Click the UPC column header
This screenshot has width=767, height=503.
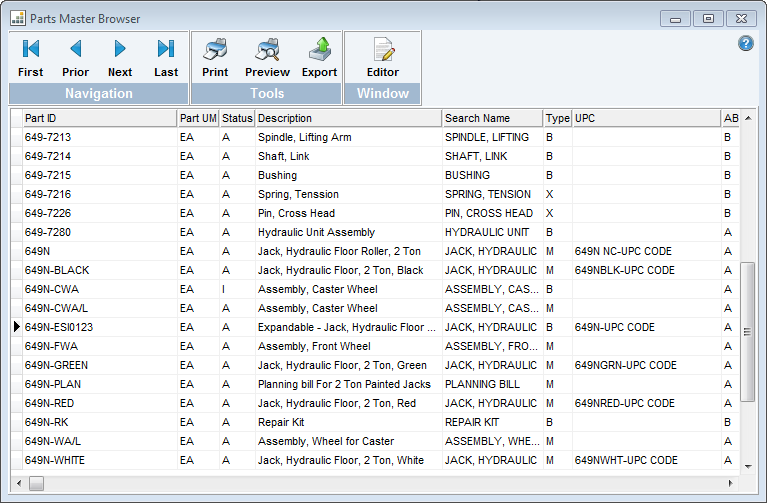coord(647,118)
